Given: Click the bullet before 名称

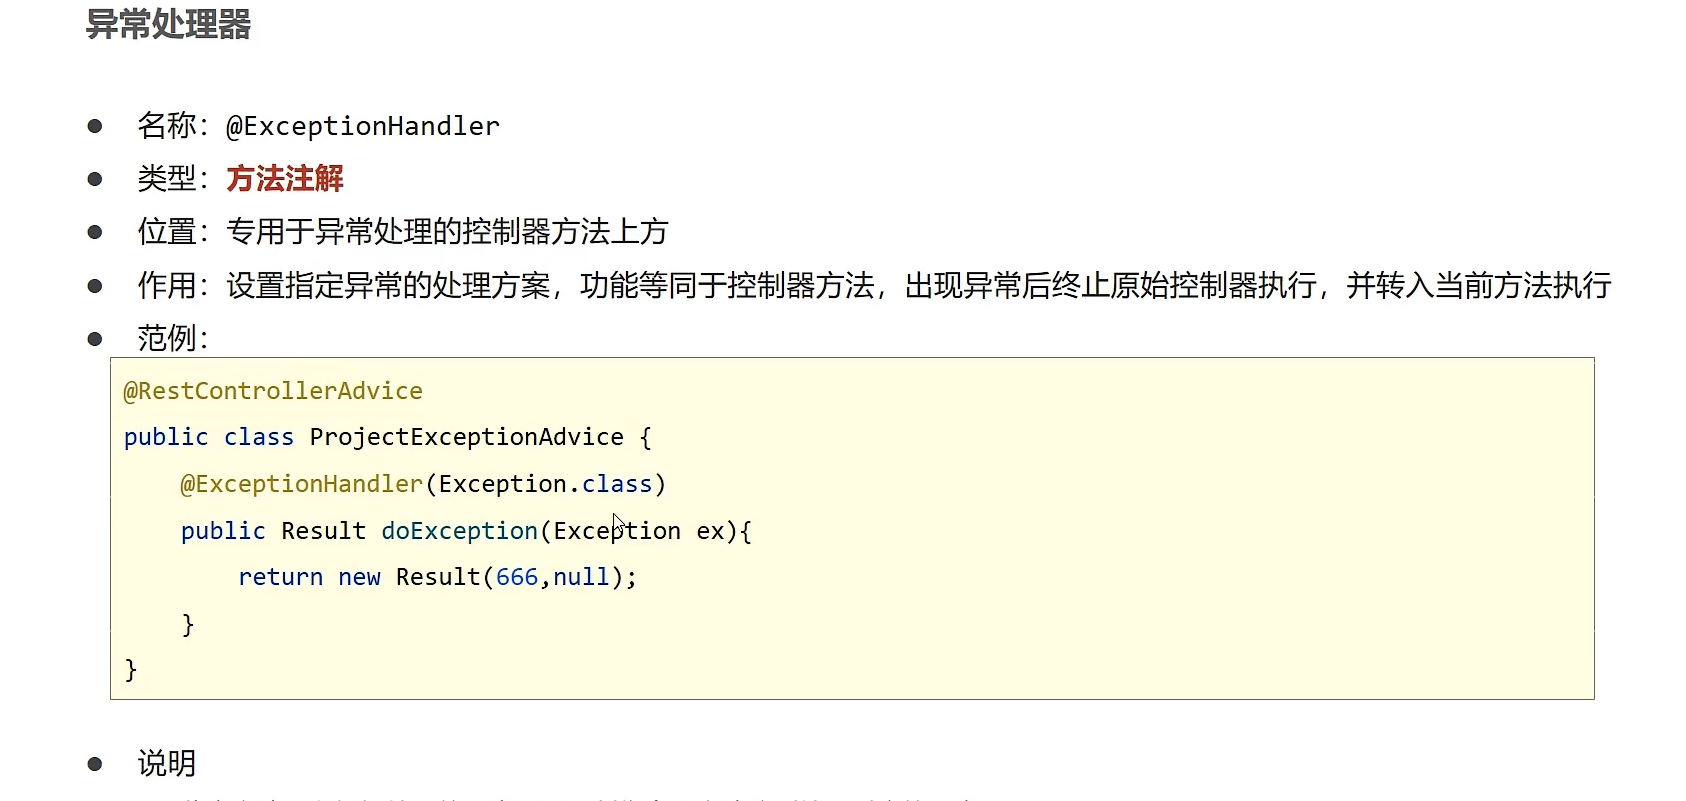Looking at the screenshot, I should [95, 126].
